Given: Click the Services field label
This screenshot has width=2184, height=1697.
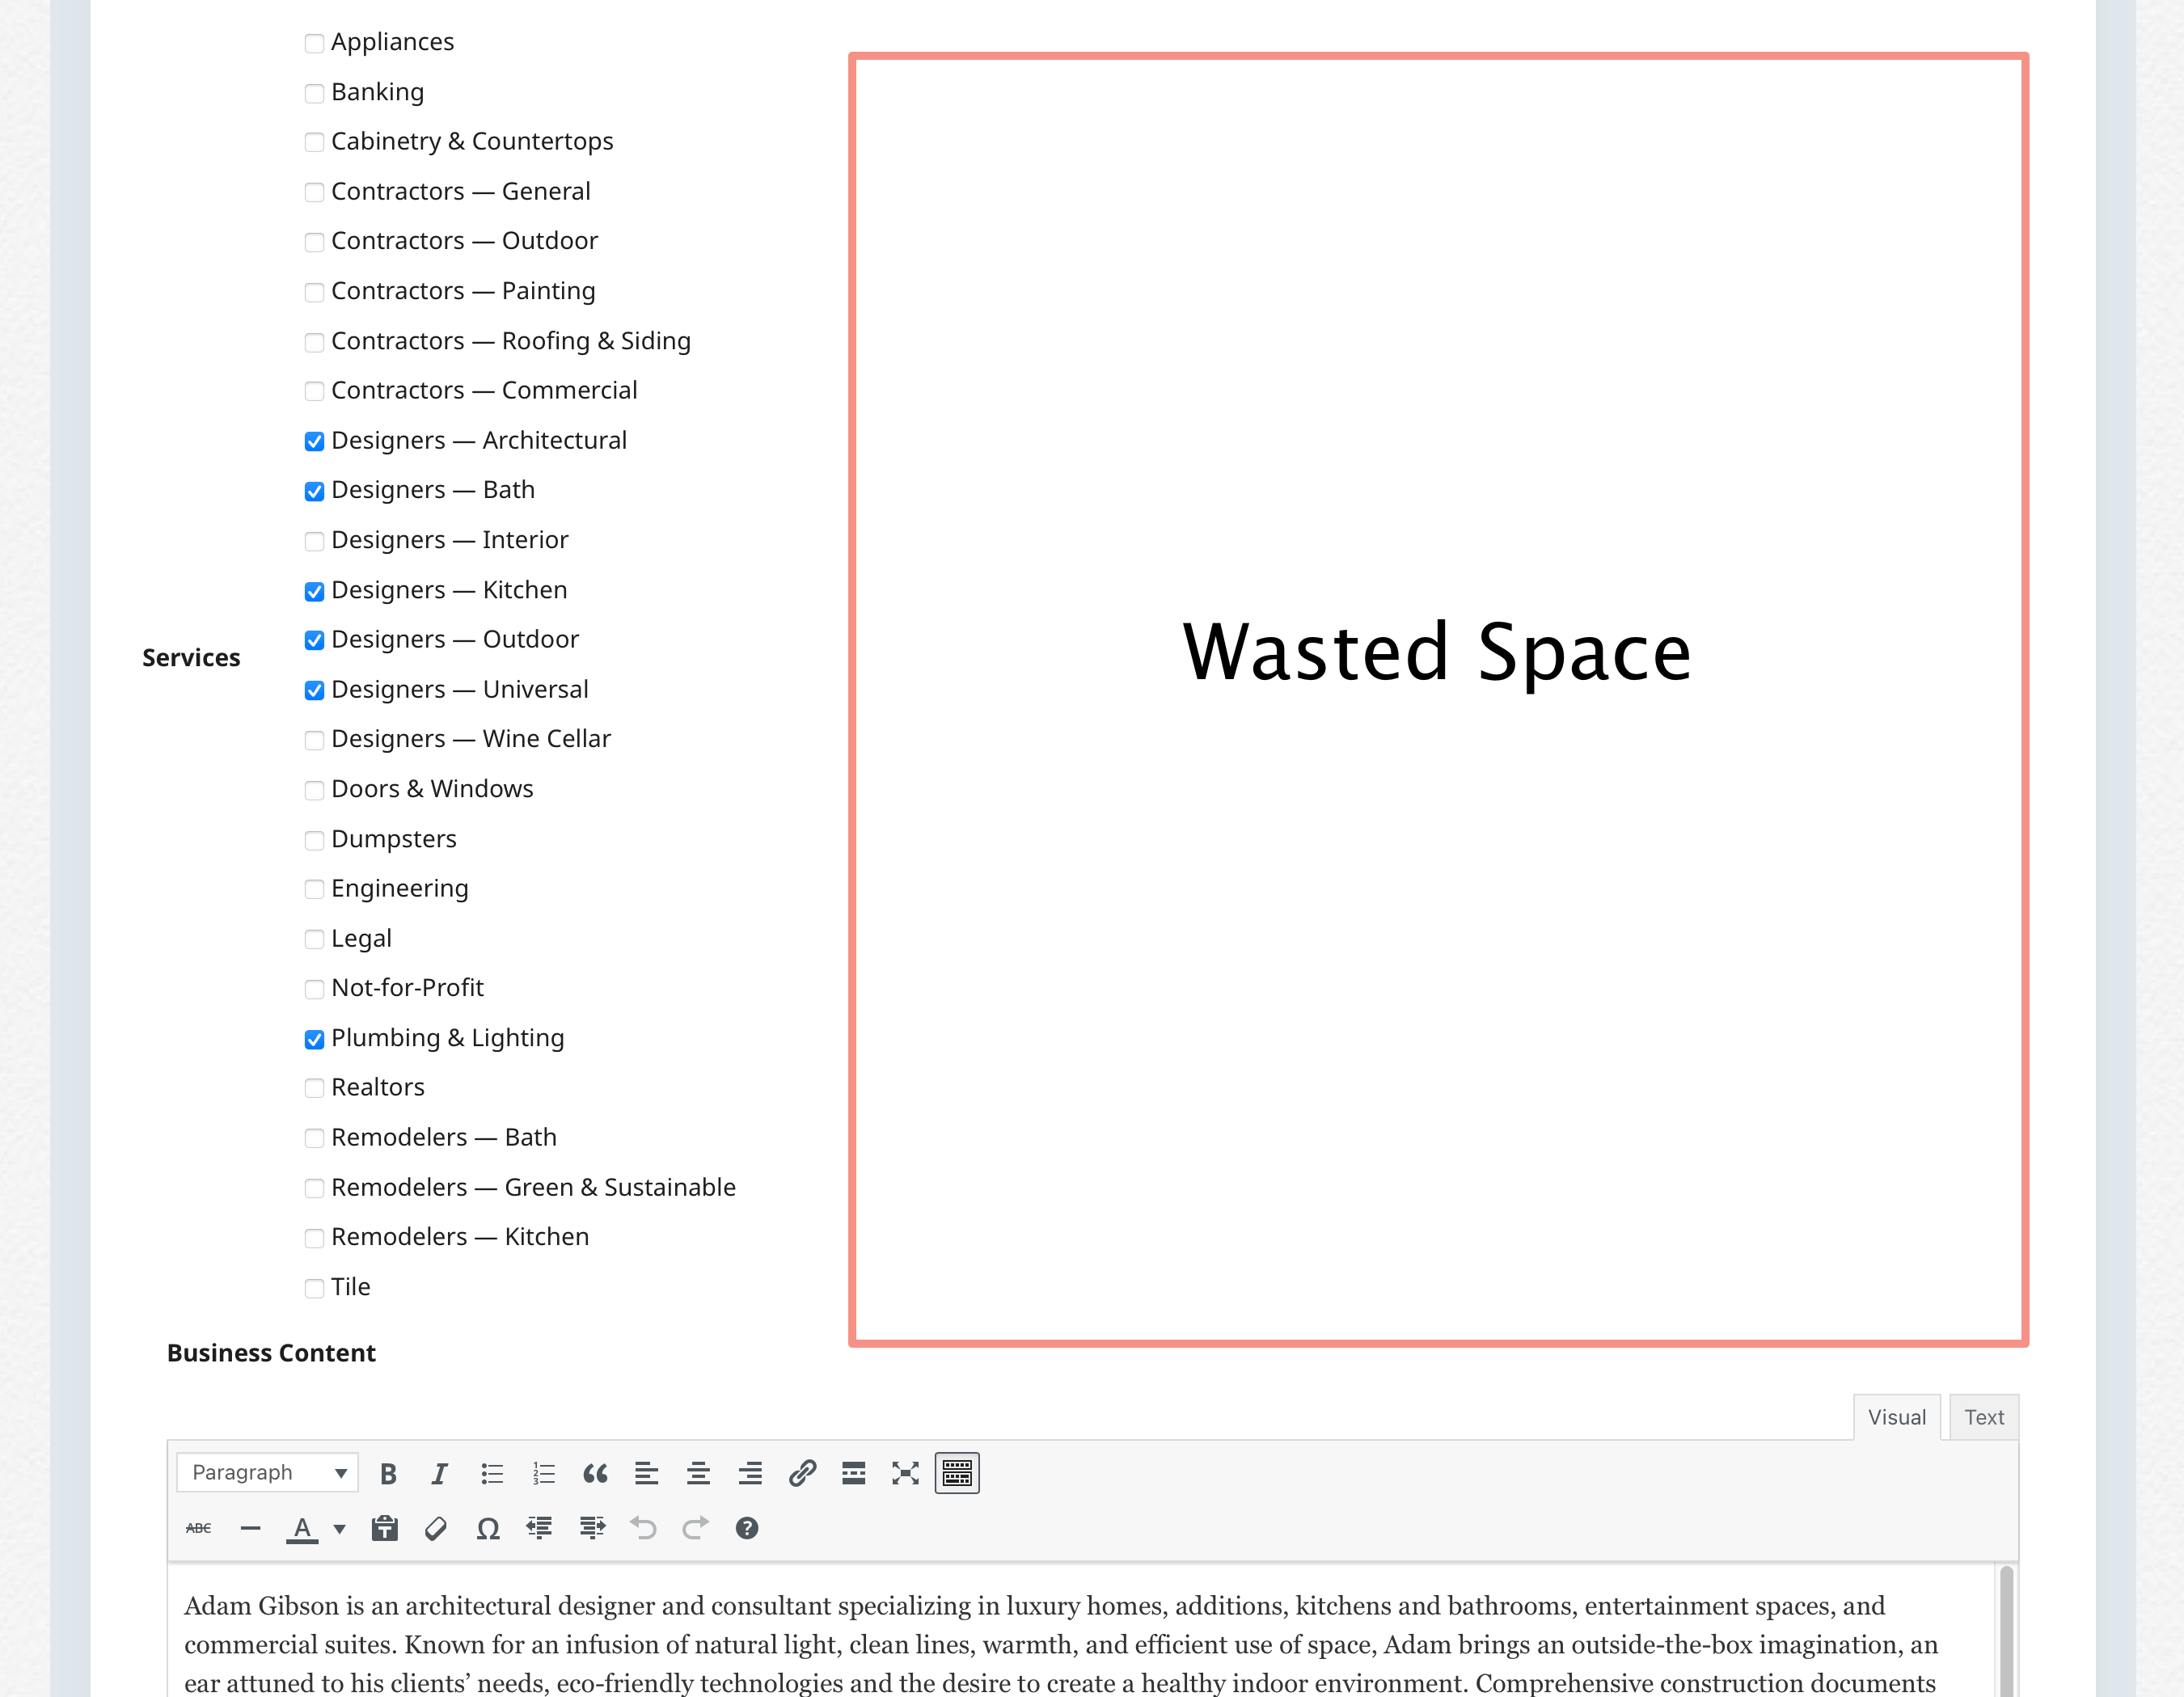Looking at the screenshot, I should [191, 657].
